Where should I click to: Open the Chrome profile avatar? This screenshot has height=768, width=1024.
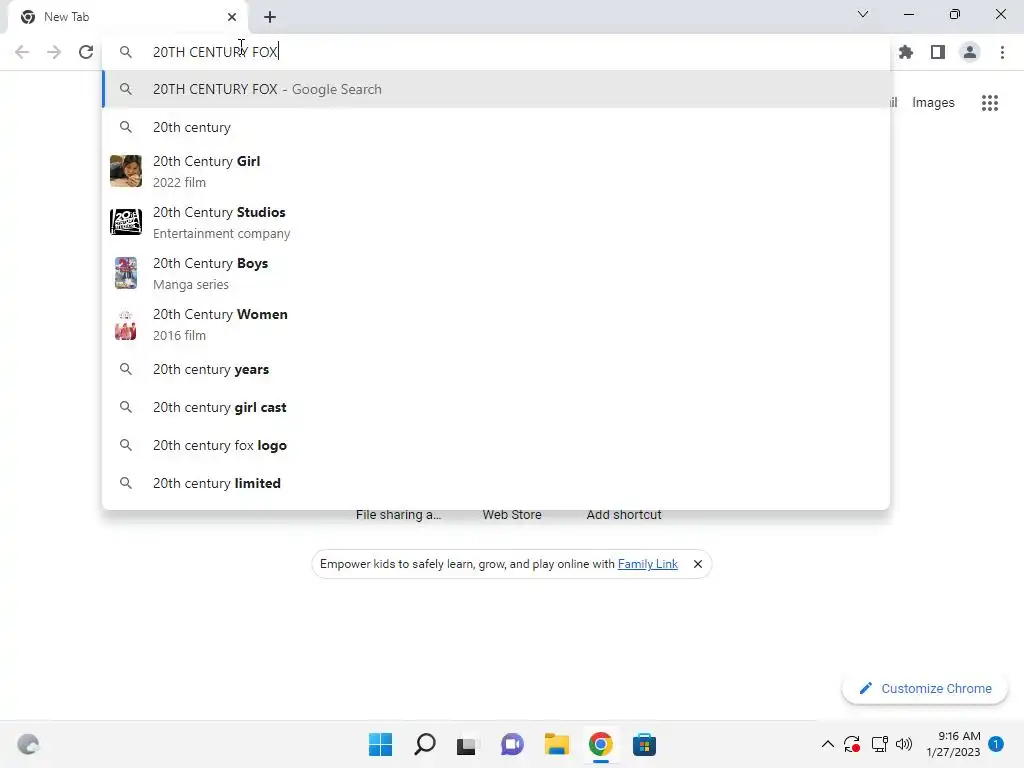tap(970, 52)
